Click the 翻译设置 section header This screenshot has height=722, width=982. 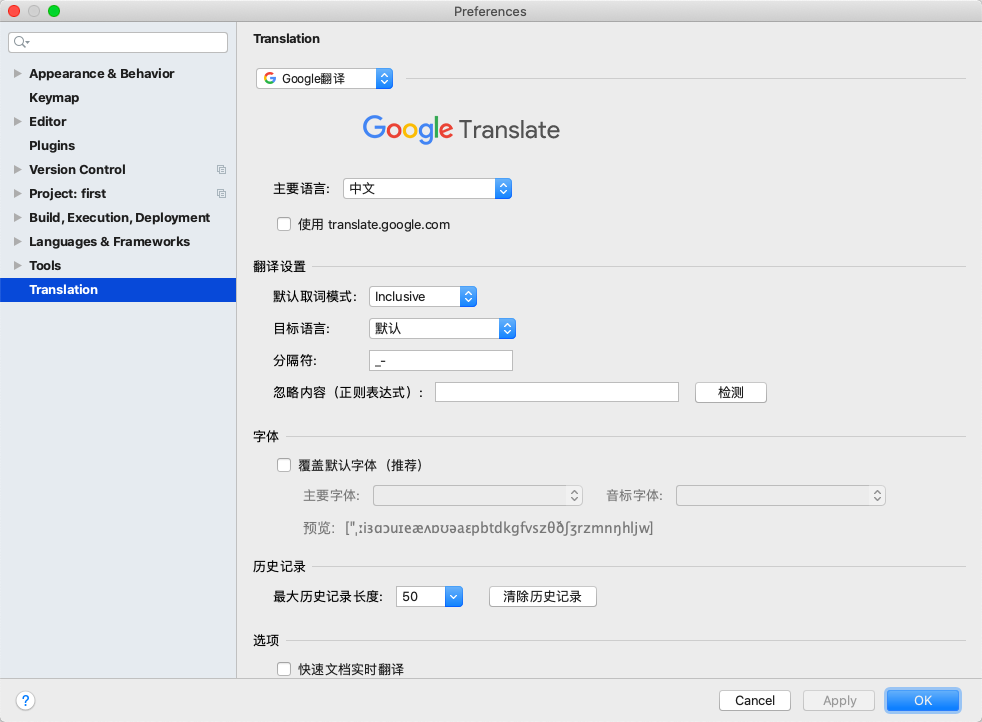tap(279, 267)
